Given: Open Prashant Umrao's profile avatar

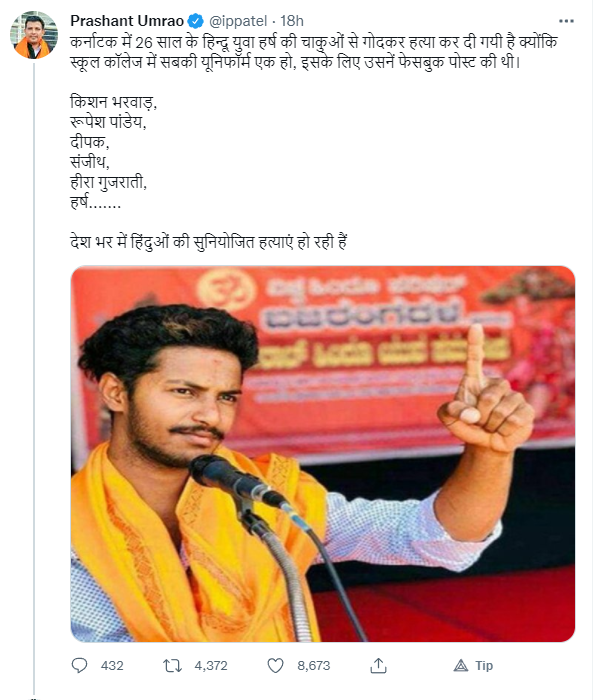Looking at the screenshot, I should [34, 35].
